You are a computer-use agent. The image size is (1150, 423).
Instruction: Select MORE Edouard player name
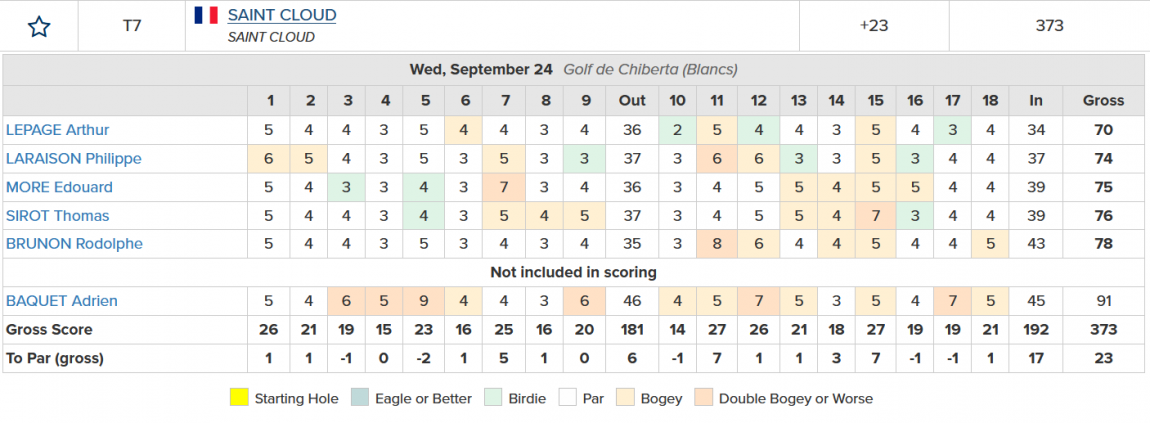click(x=60, y=187)
